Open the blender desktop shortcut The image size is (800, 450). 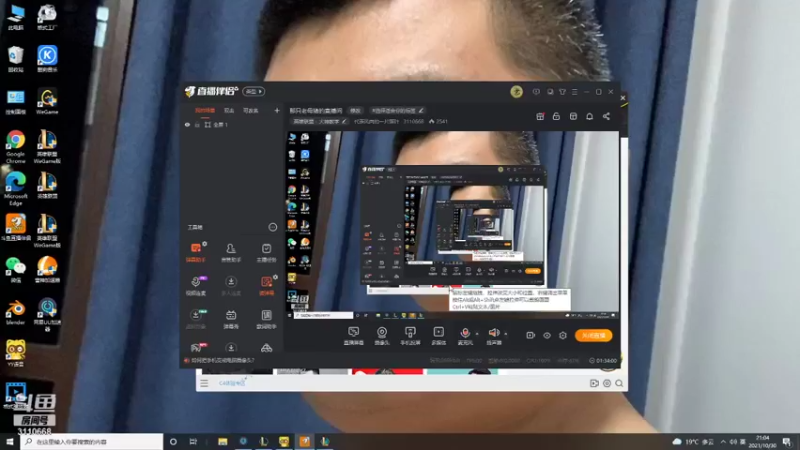tap(15, 312)
